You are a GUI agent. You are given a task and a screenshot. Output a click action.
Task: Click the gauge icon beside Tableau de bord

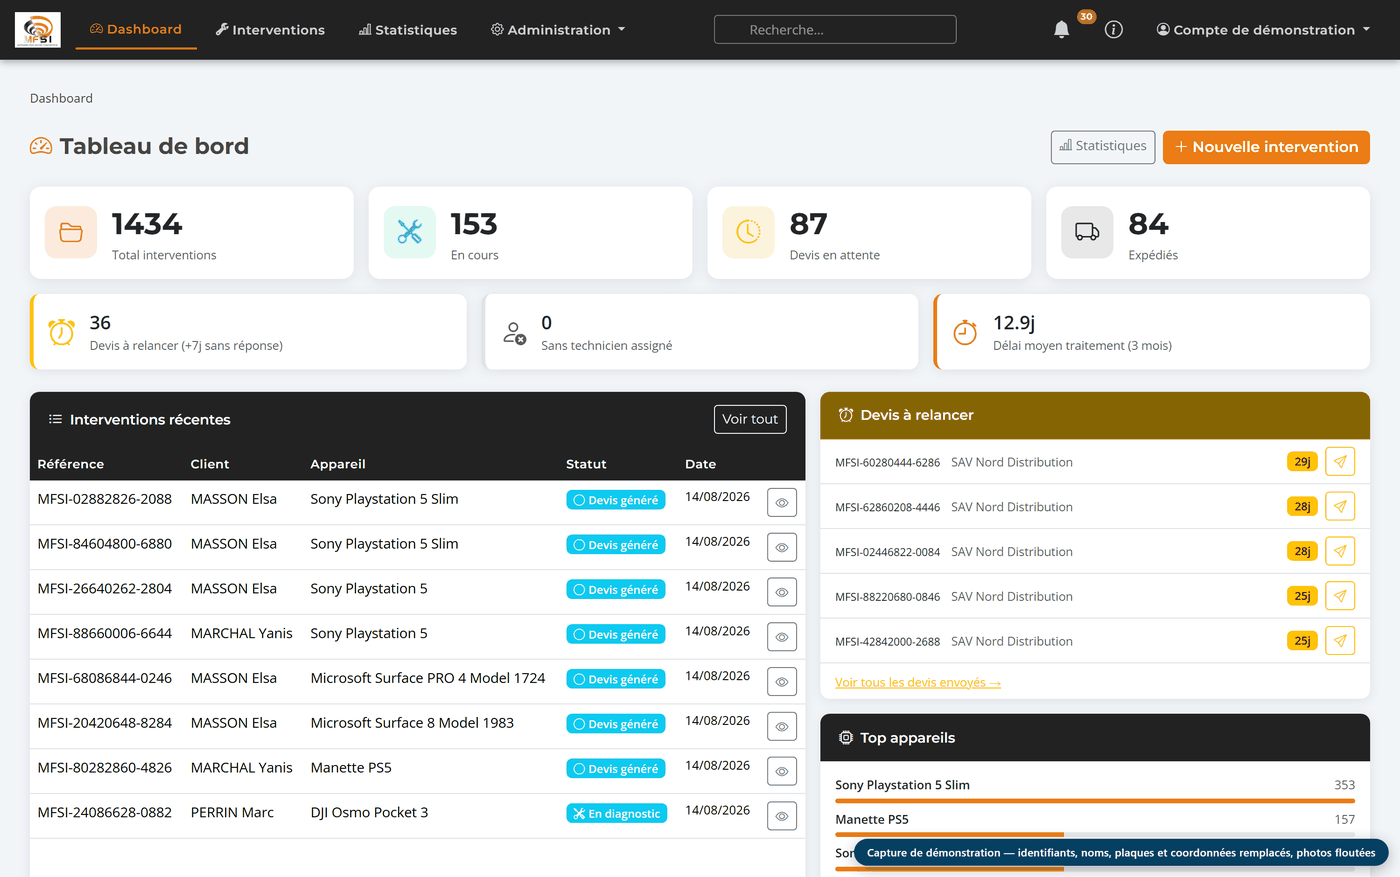pos(41,146)
